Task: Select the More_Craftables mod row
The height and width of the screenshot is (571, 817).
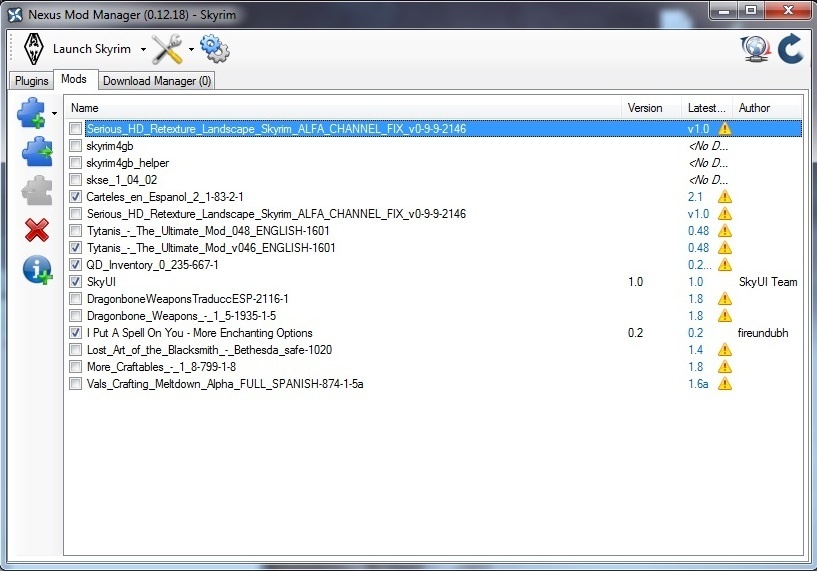Action: coord(435,367)
